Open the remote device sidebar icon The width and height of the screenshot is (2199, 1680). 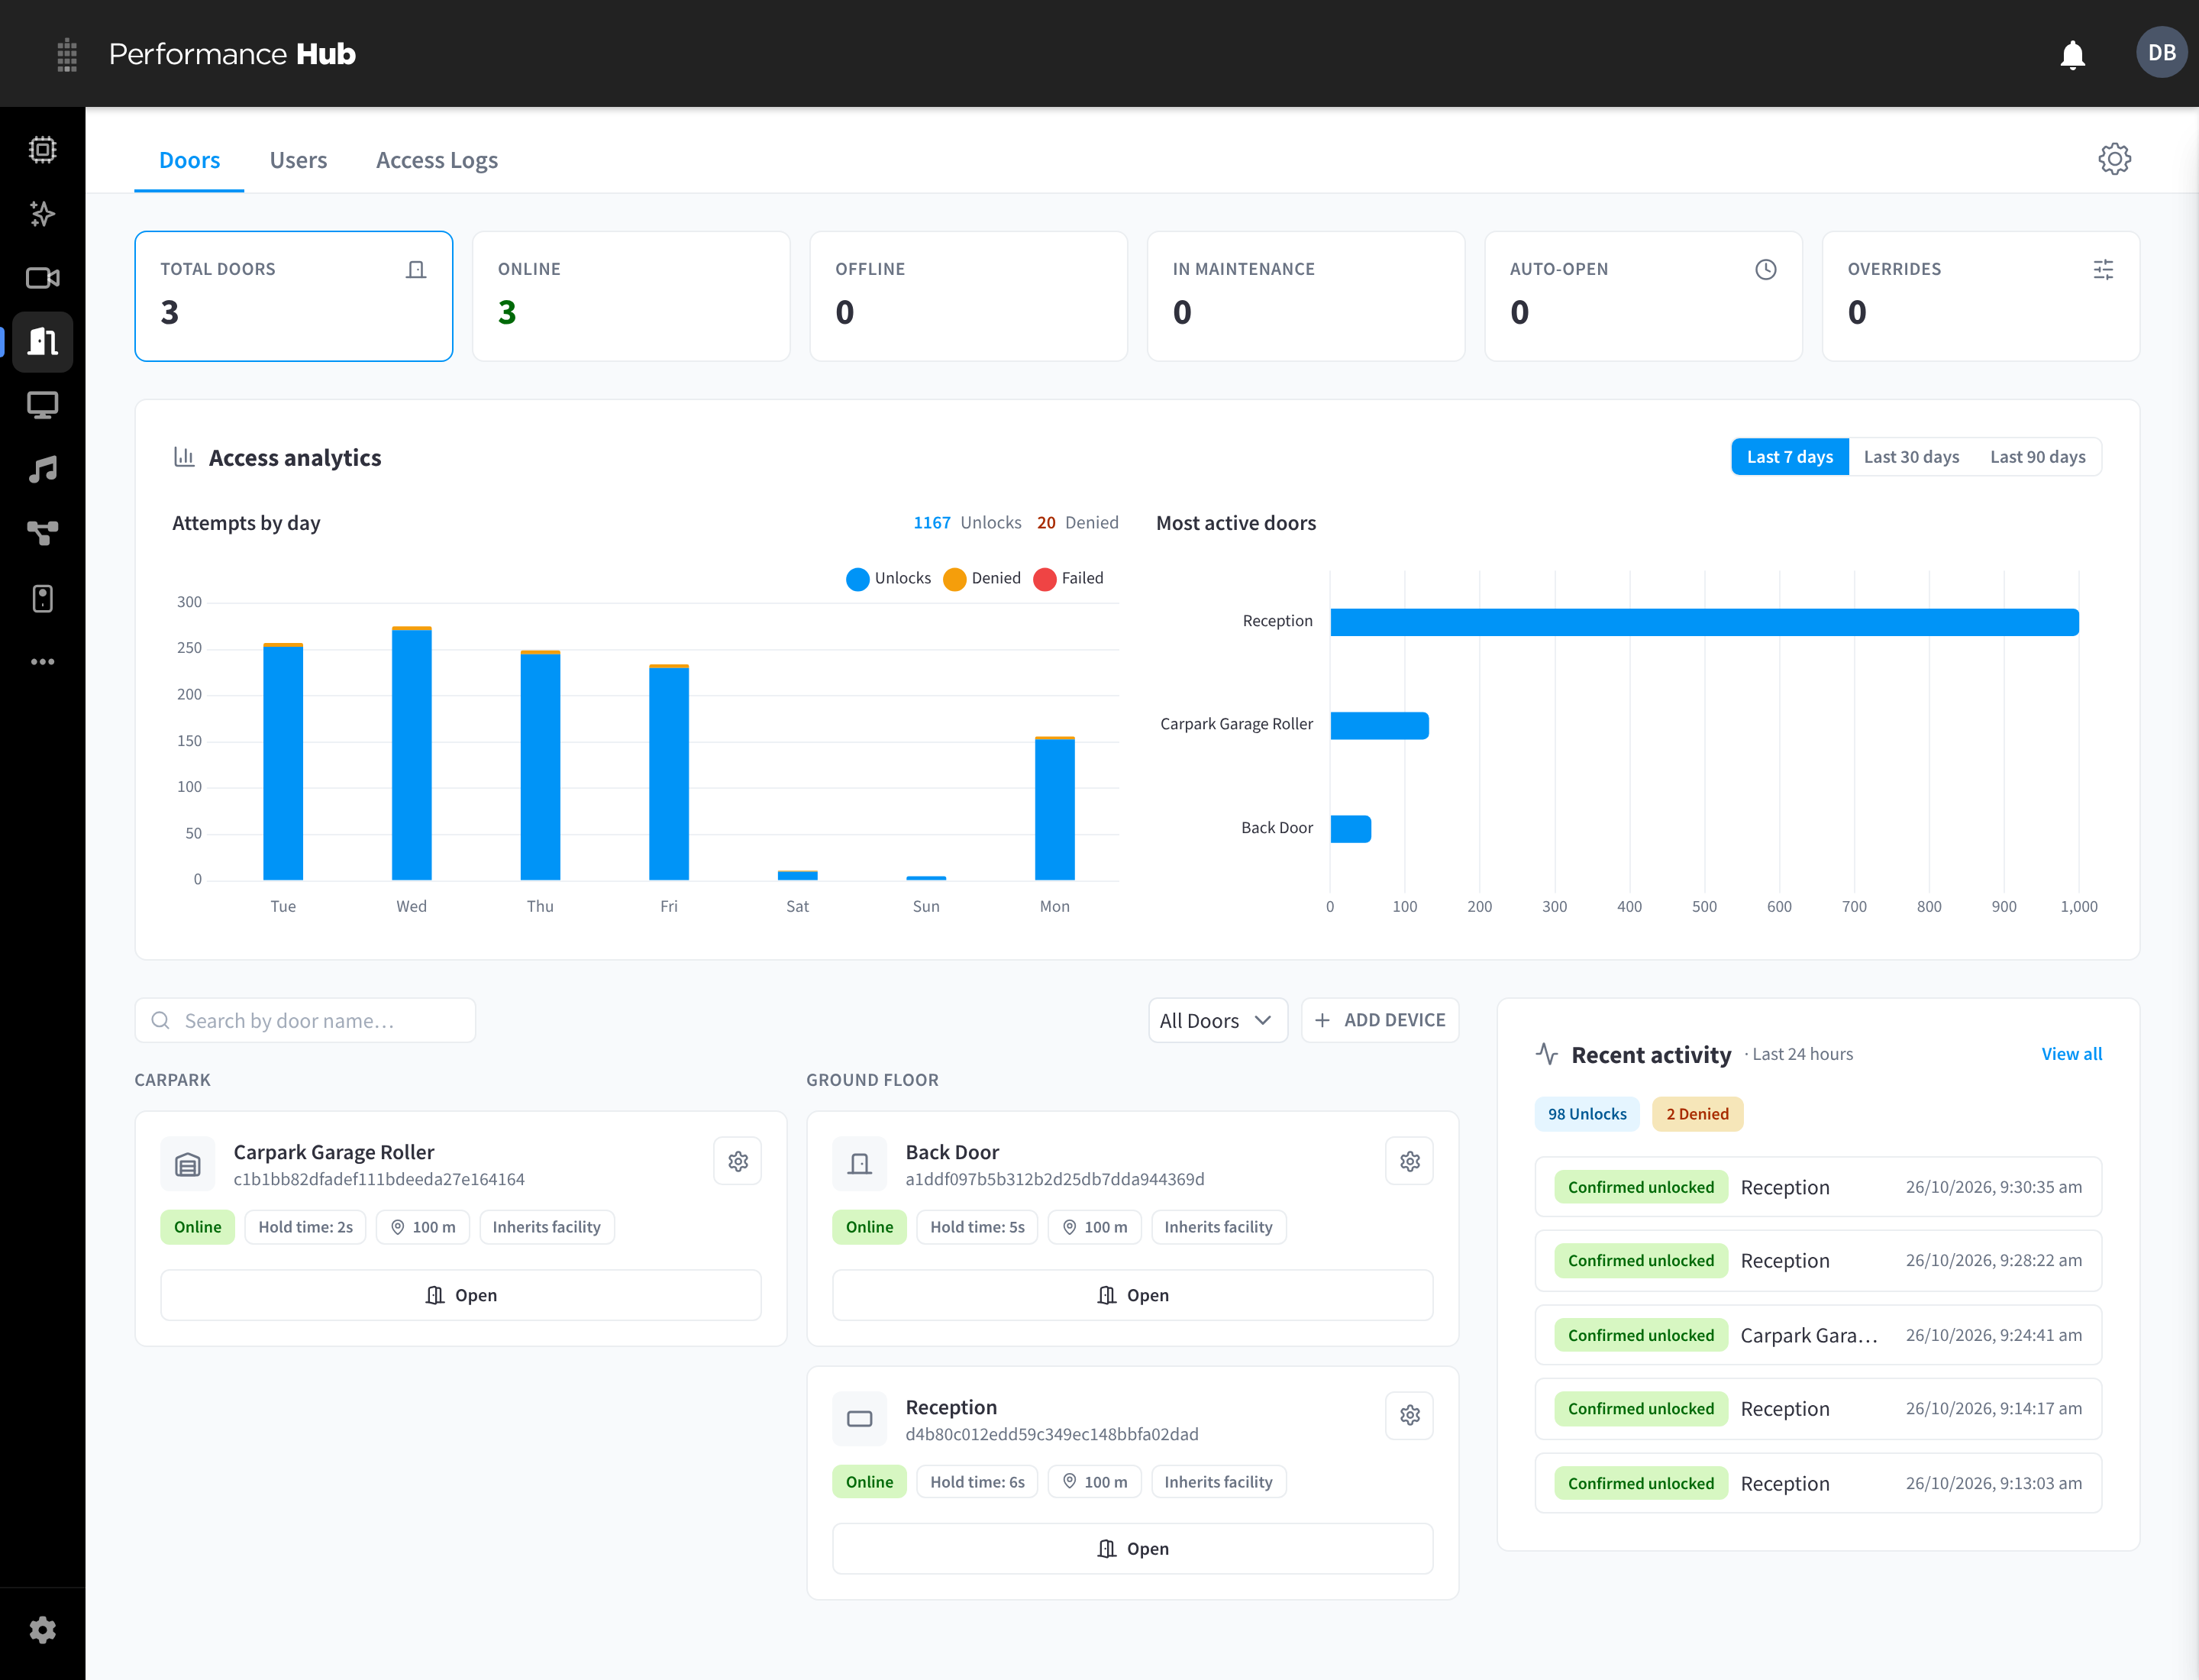tap(42, 598)
